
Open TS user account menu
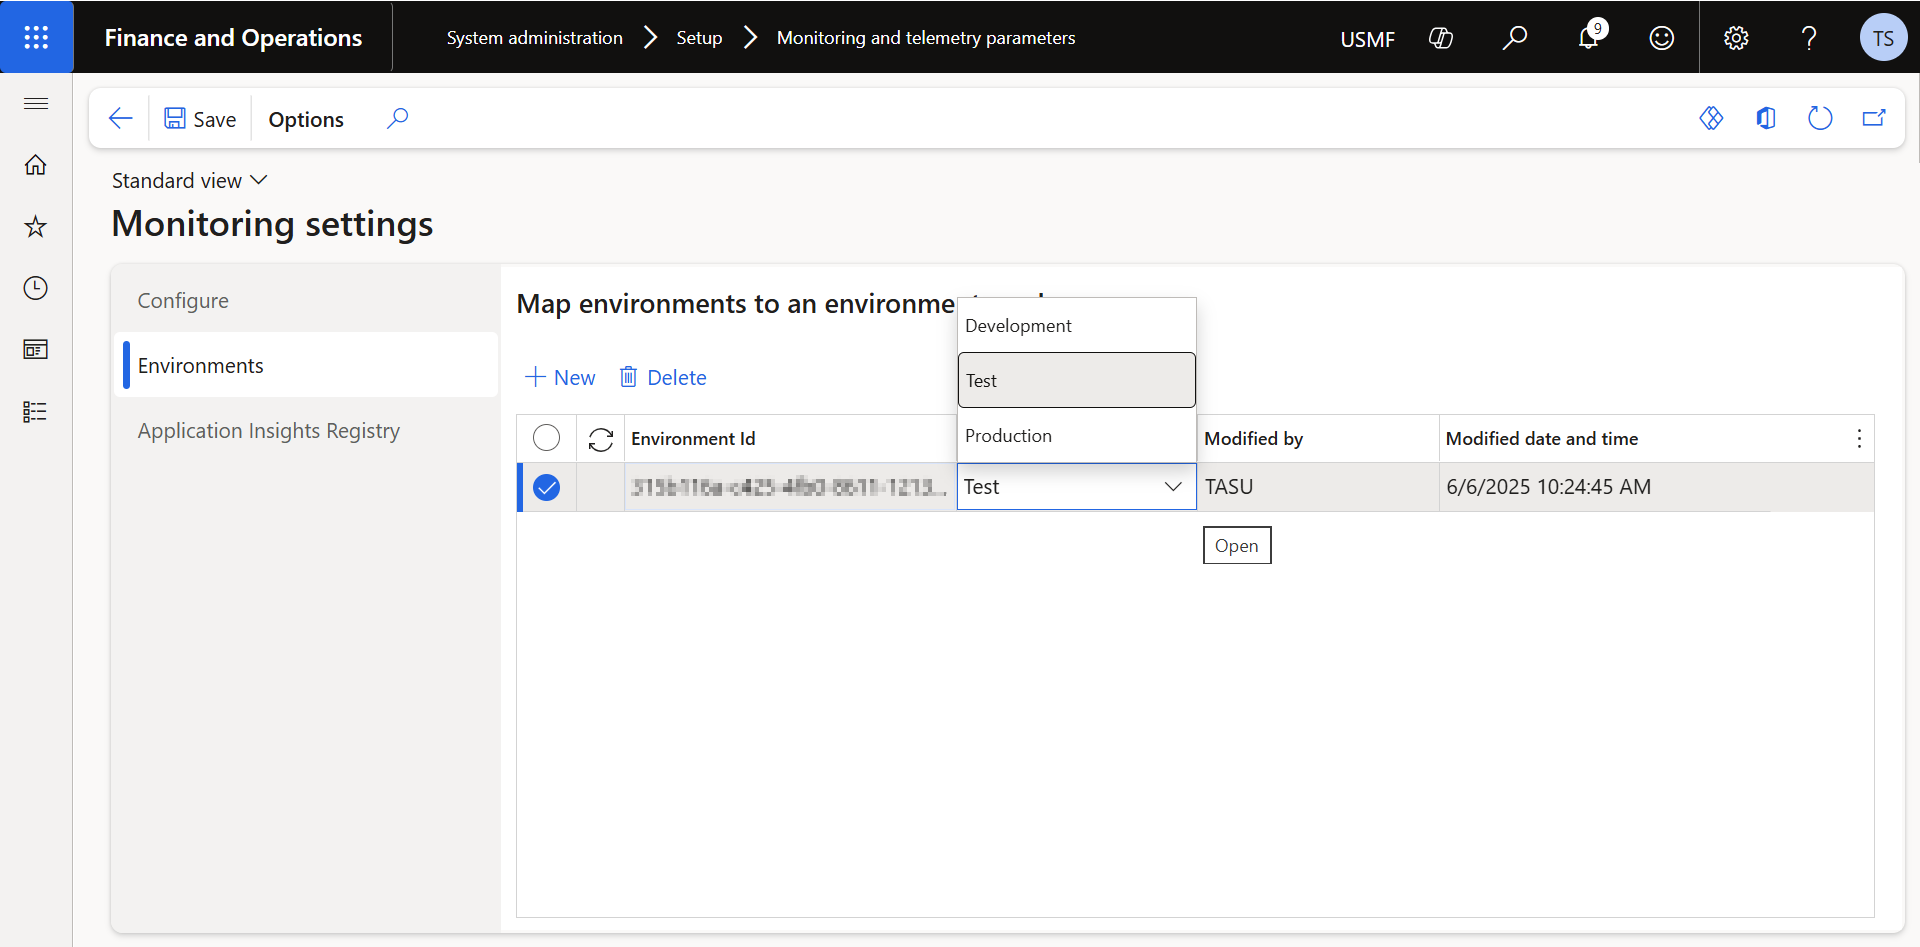click(x=1883, y=38)
